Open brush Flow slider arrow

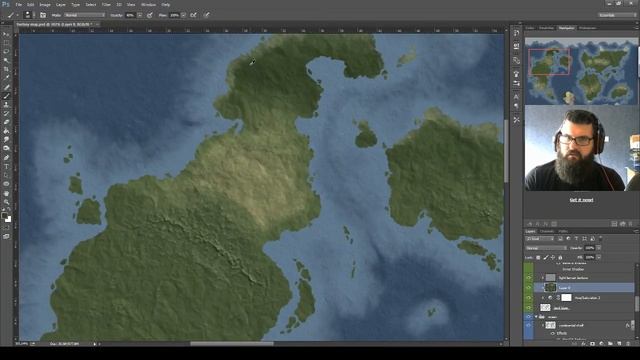184,15
